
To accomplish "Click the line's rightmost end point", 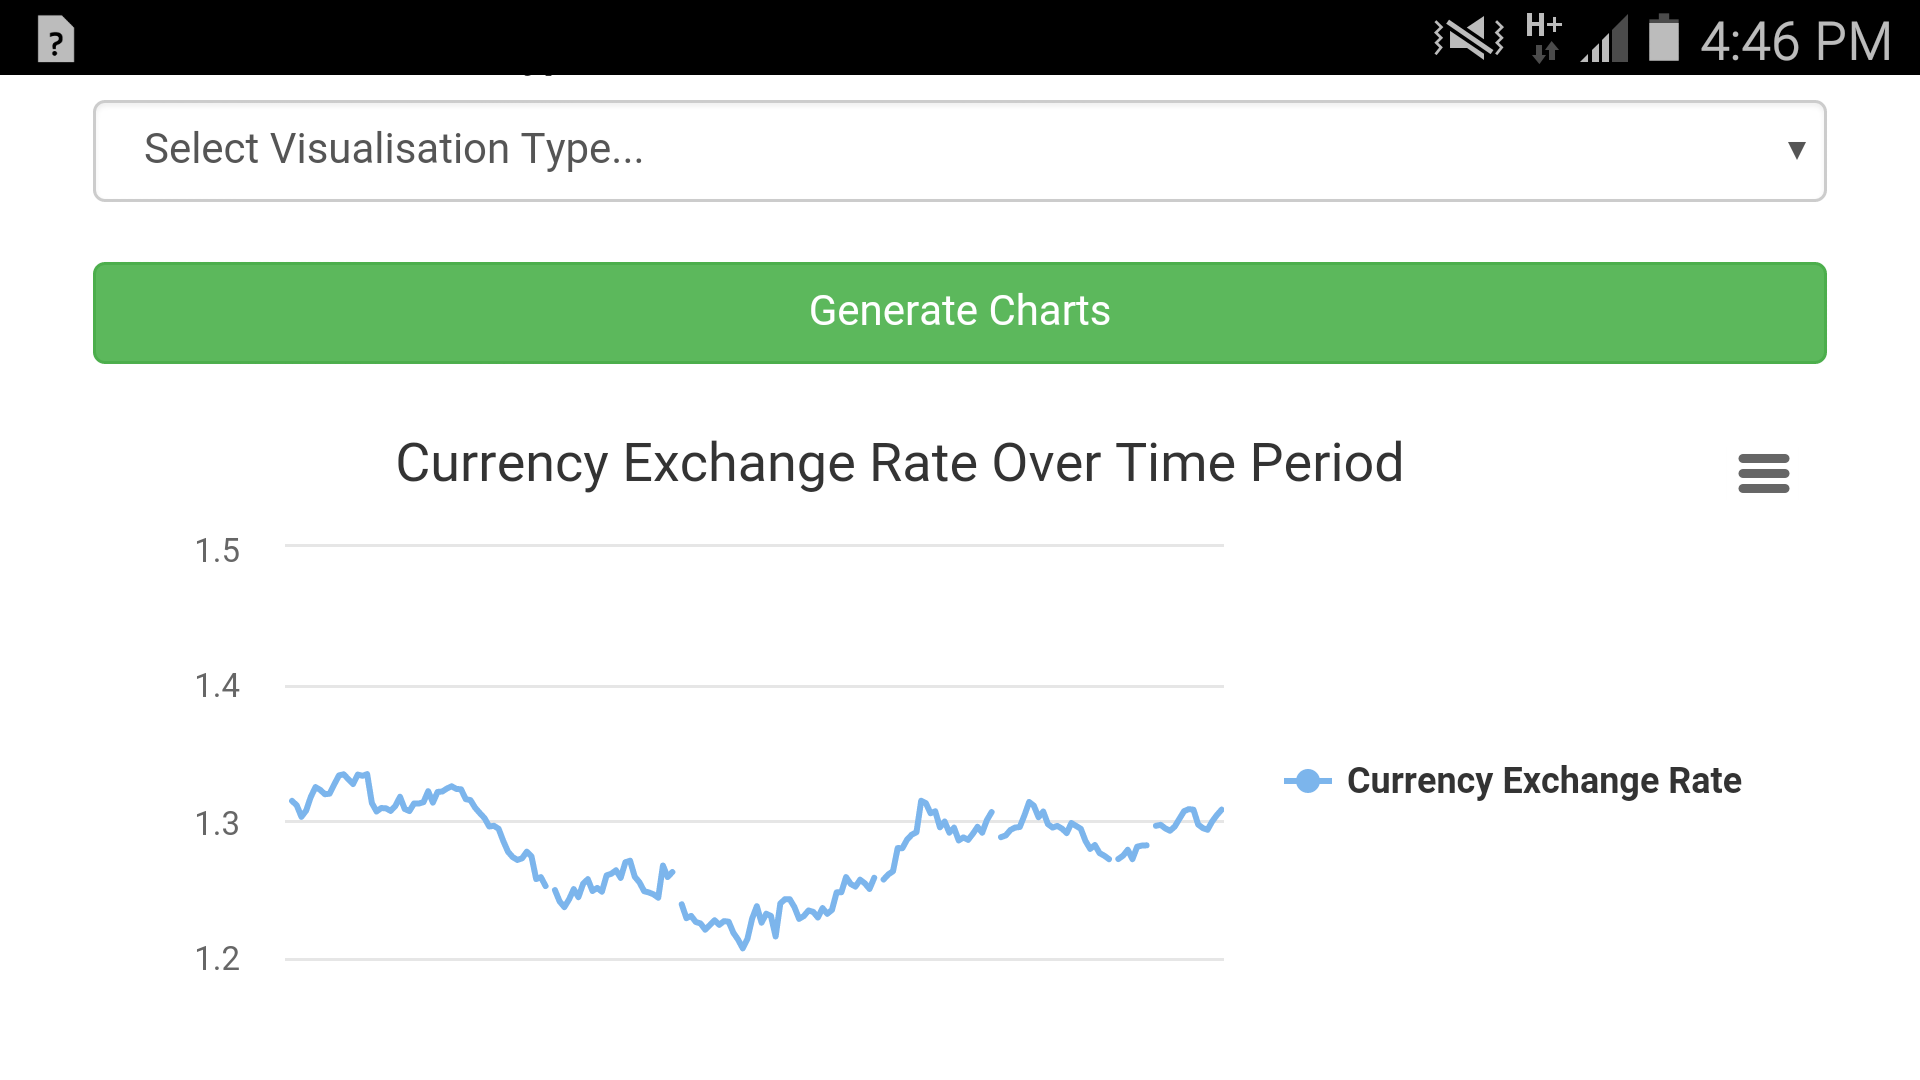I will click(1222, 809).
